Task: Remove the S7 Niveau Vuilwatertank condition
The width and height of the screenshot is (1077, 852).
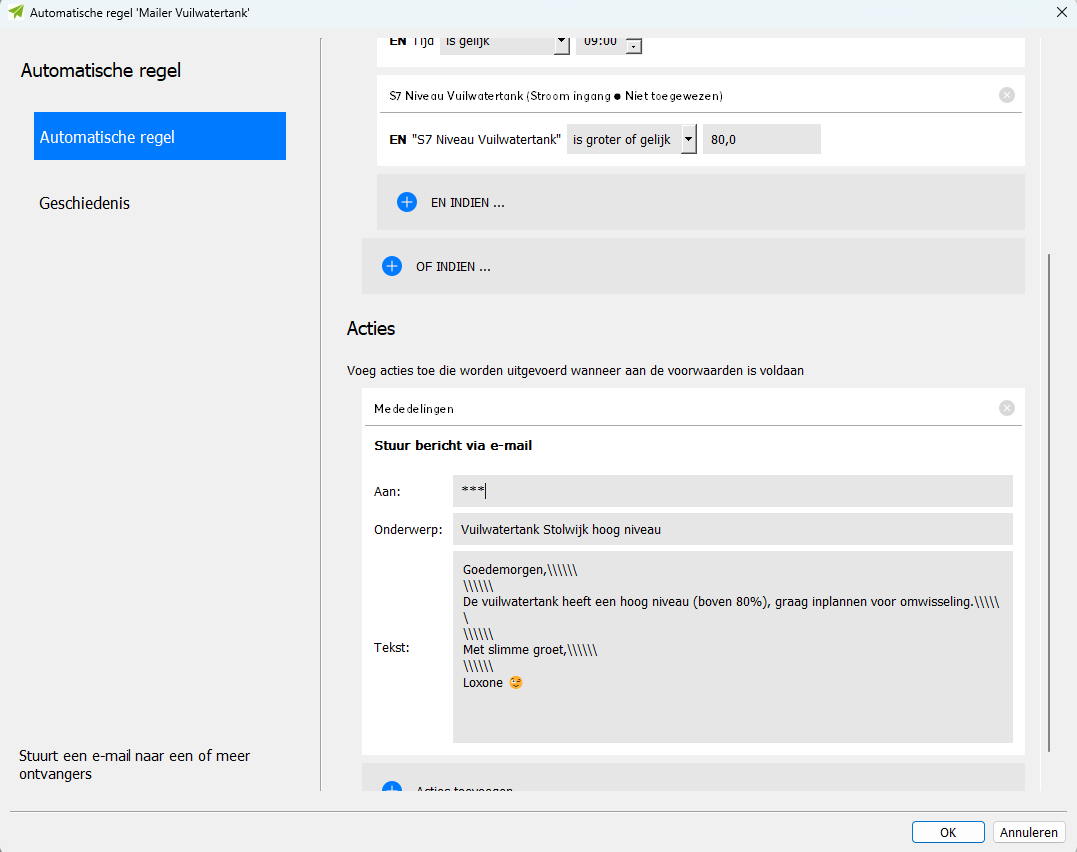Action: 1006,95
